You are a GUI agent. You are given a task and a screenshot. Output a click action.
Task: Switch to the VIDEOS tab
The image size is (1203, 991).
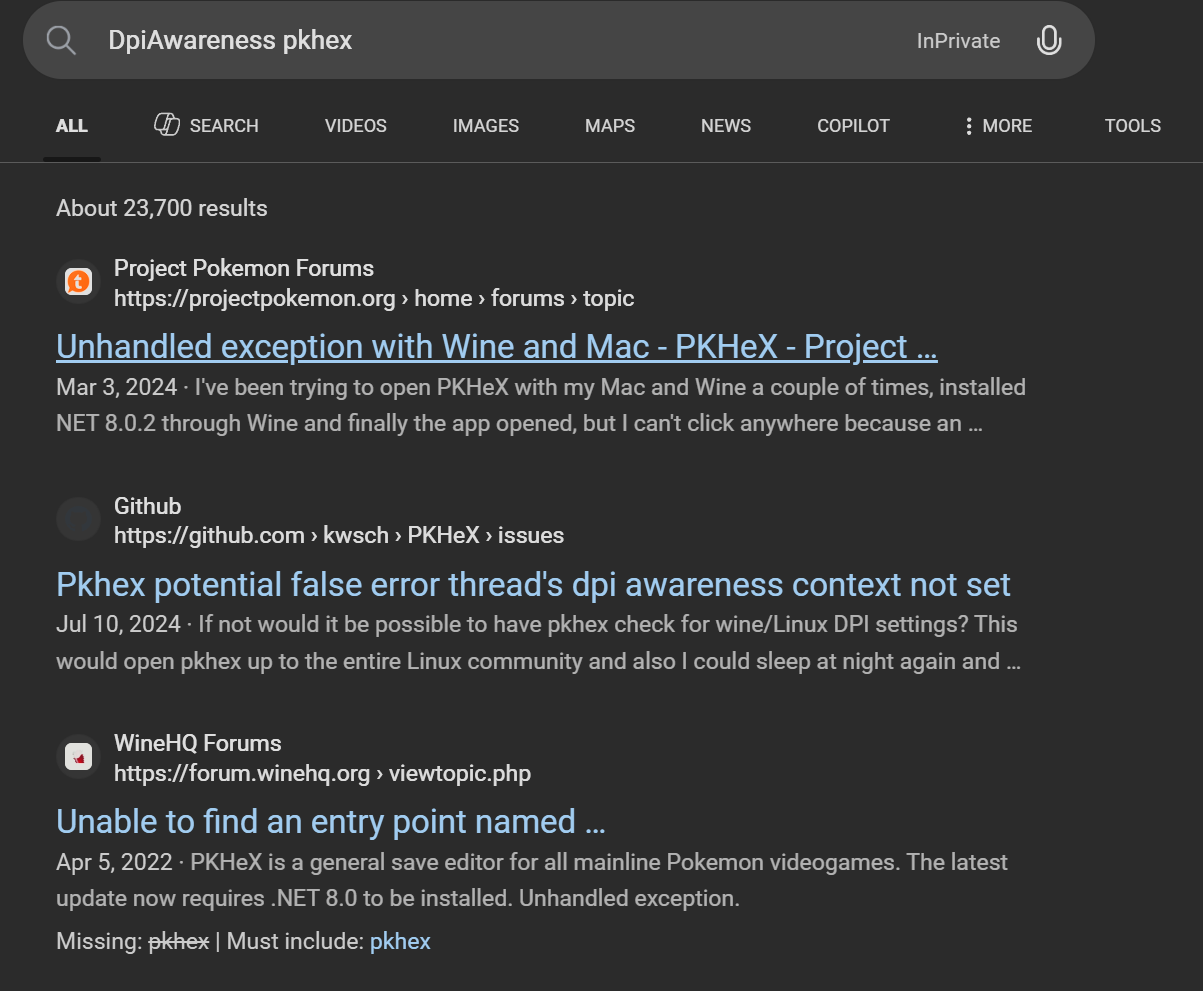coord(355,126)
